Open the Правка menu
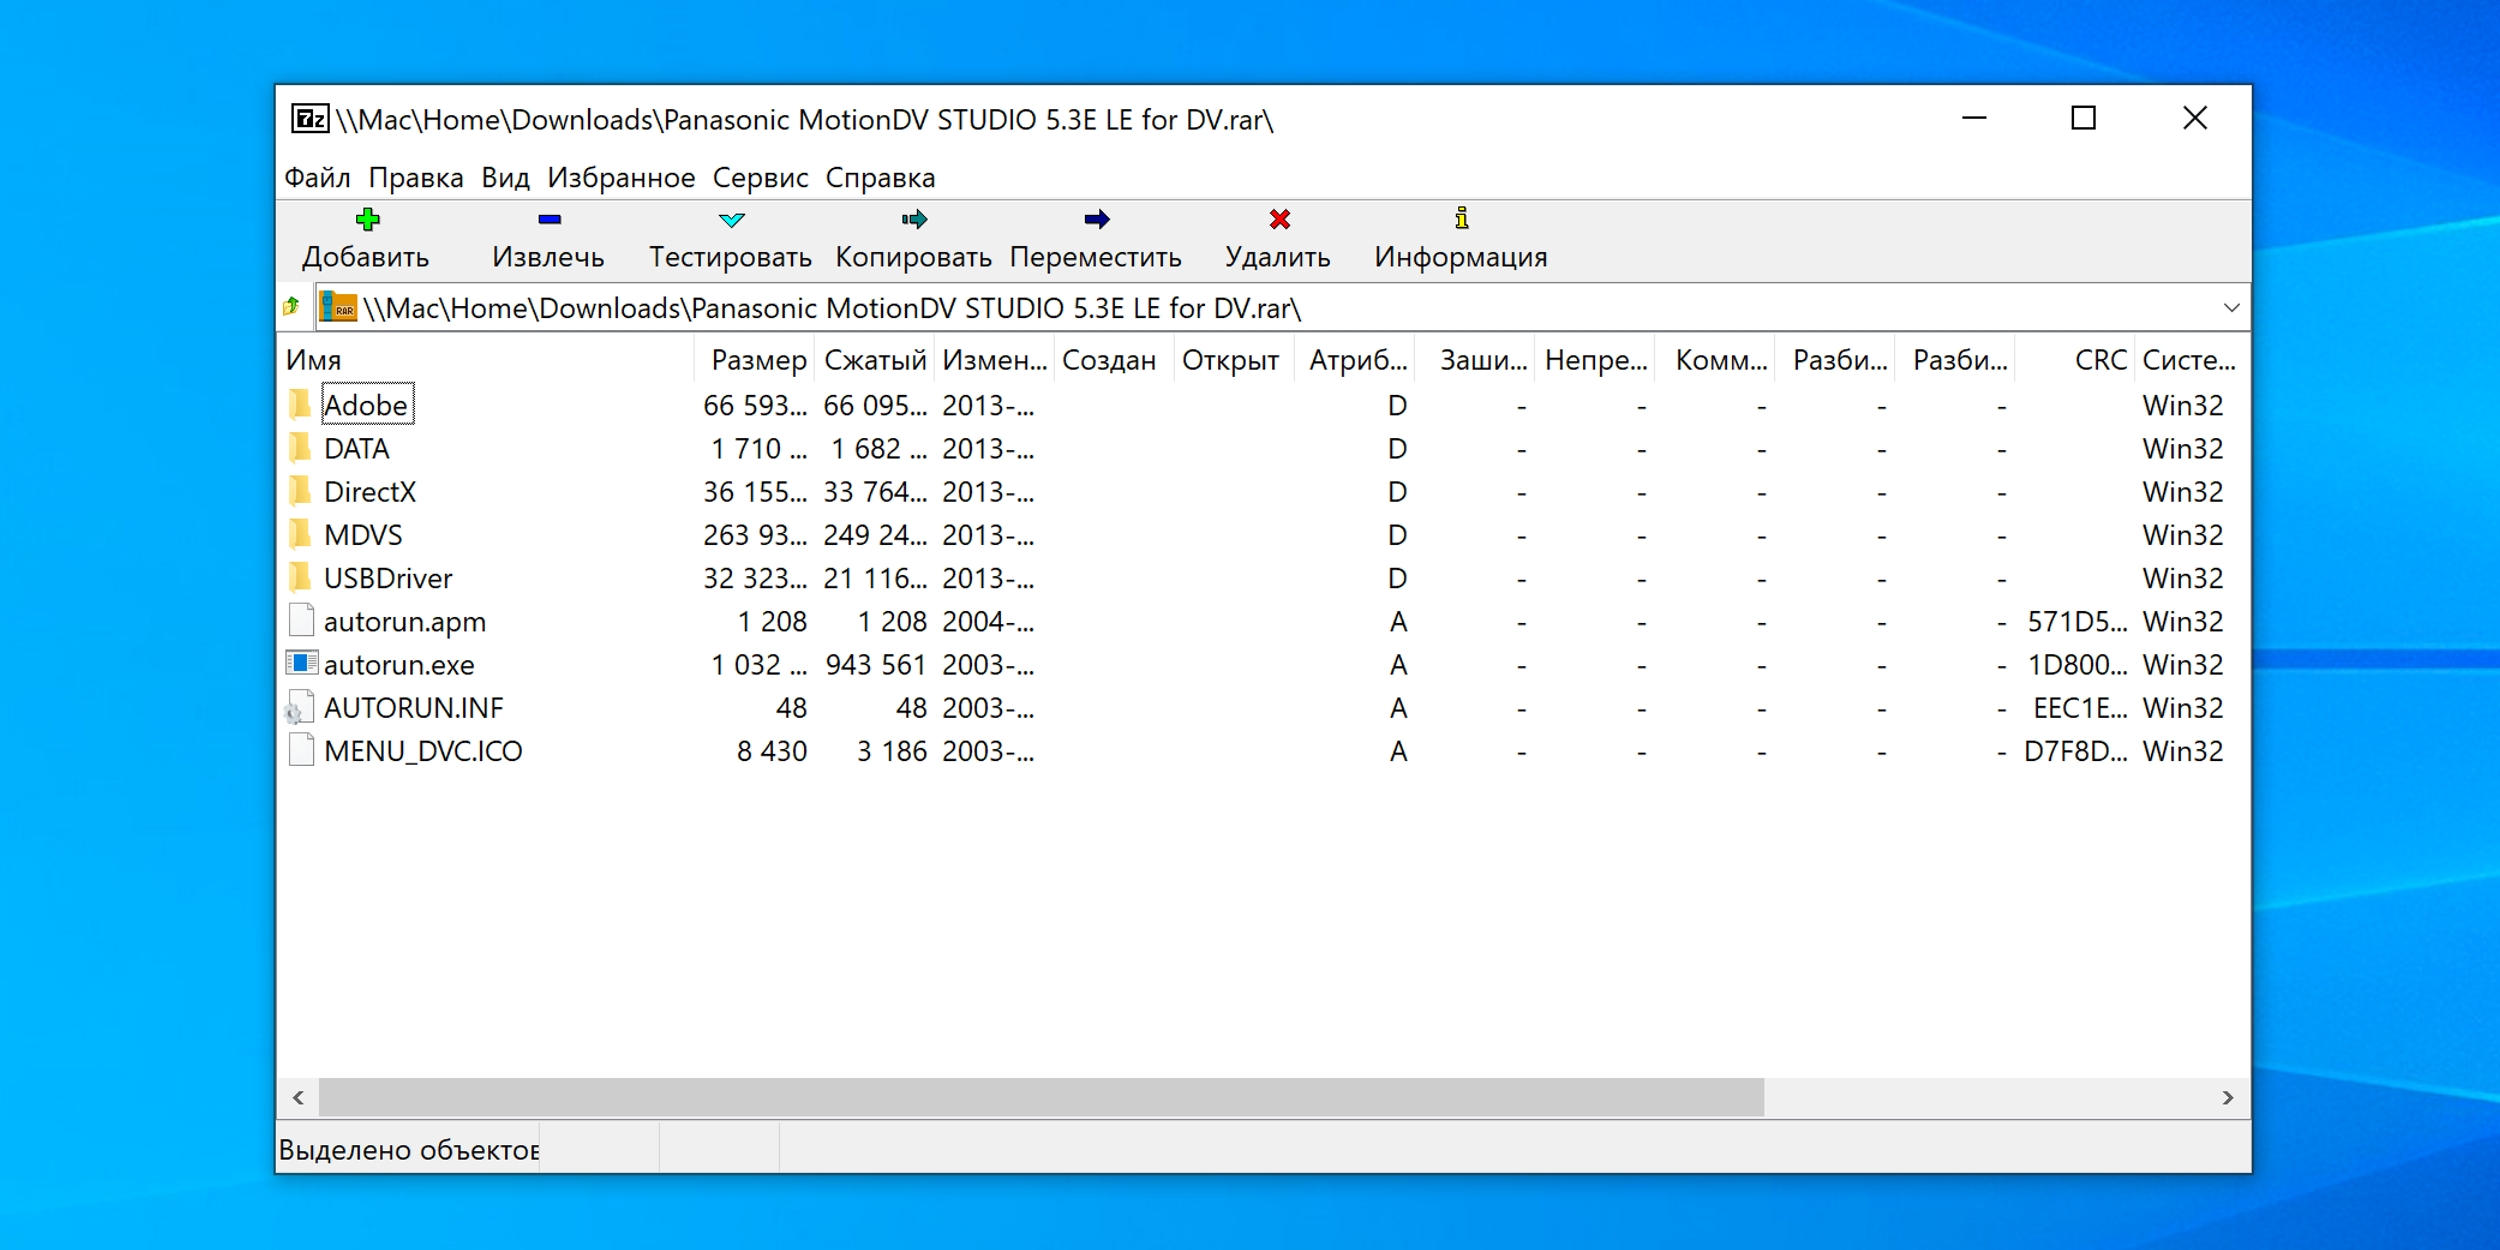 coord(416,178)
